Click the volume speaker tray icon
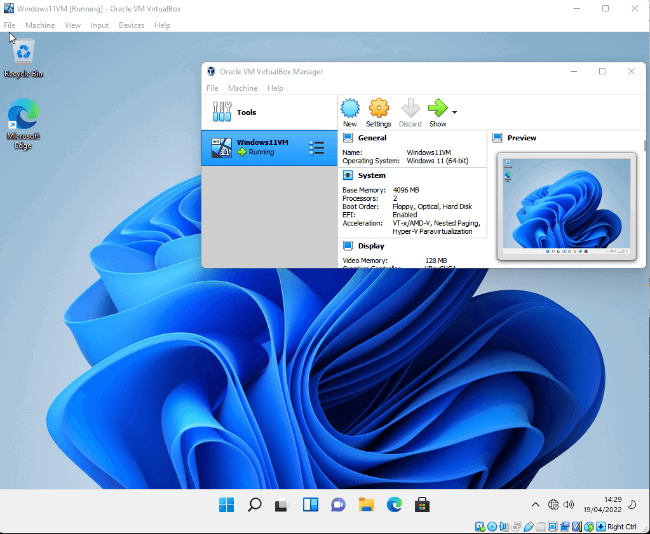650x534 pixels. coord(569,505)
